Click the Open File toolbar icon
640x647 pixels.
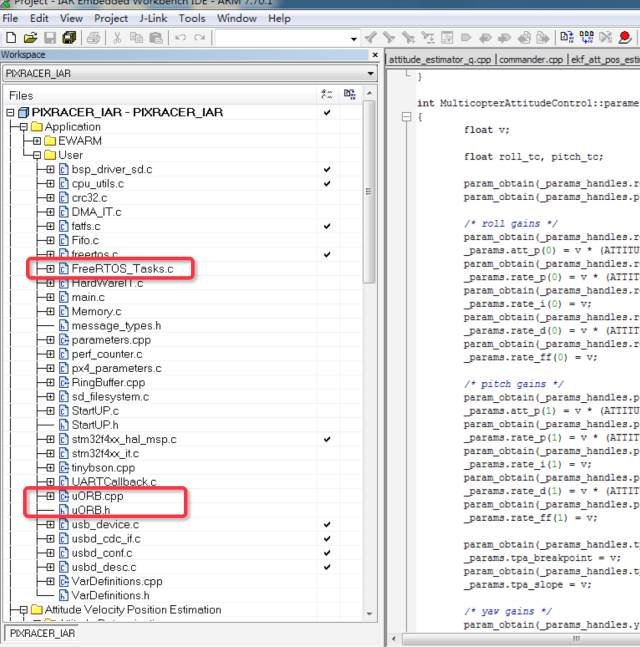point(29,38)
